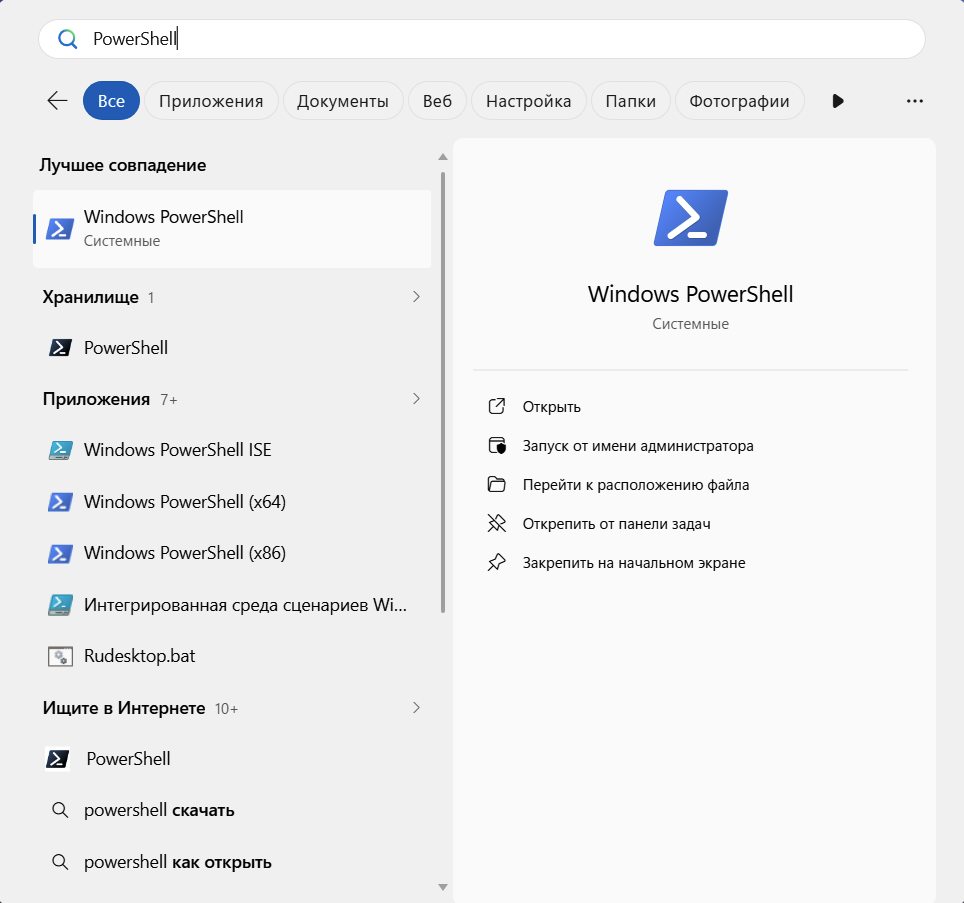
Task: Expand the Приложения section chevron
Action: [416, 399]
